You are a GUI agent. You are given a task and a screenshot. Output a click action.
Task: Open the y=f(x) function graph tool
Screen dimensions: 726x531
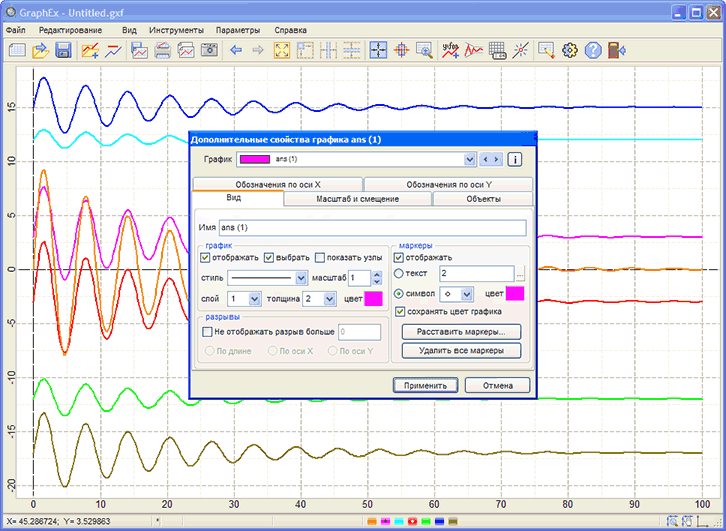click(450, 50)
